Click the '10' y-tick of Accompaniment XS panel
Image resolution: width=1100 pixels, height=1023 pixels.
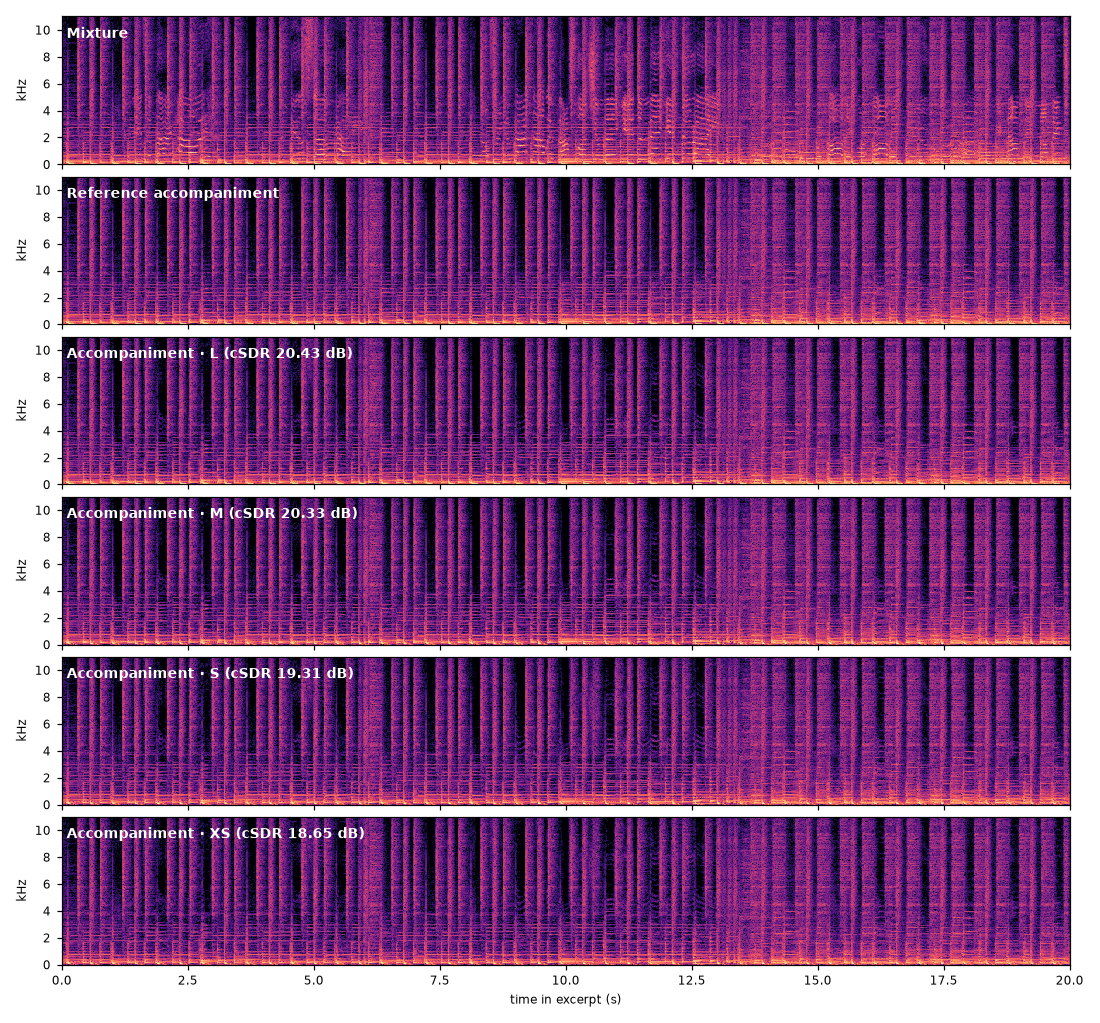click(x=43, y=831)
